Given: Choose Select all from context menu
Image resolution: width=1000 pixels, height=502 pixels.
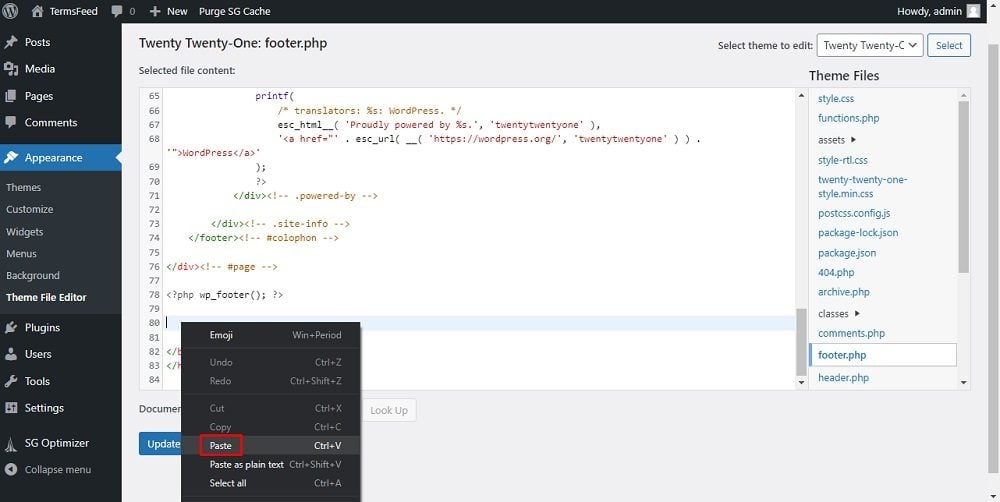Looking at the screenshot, I should point(271,484).
